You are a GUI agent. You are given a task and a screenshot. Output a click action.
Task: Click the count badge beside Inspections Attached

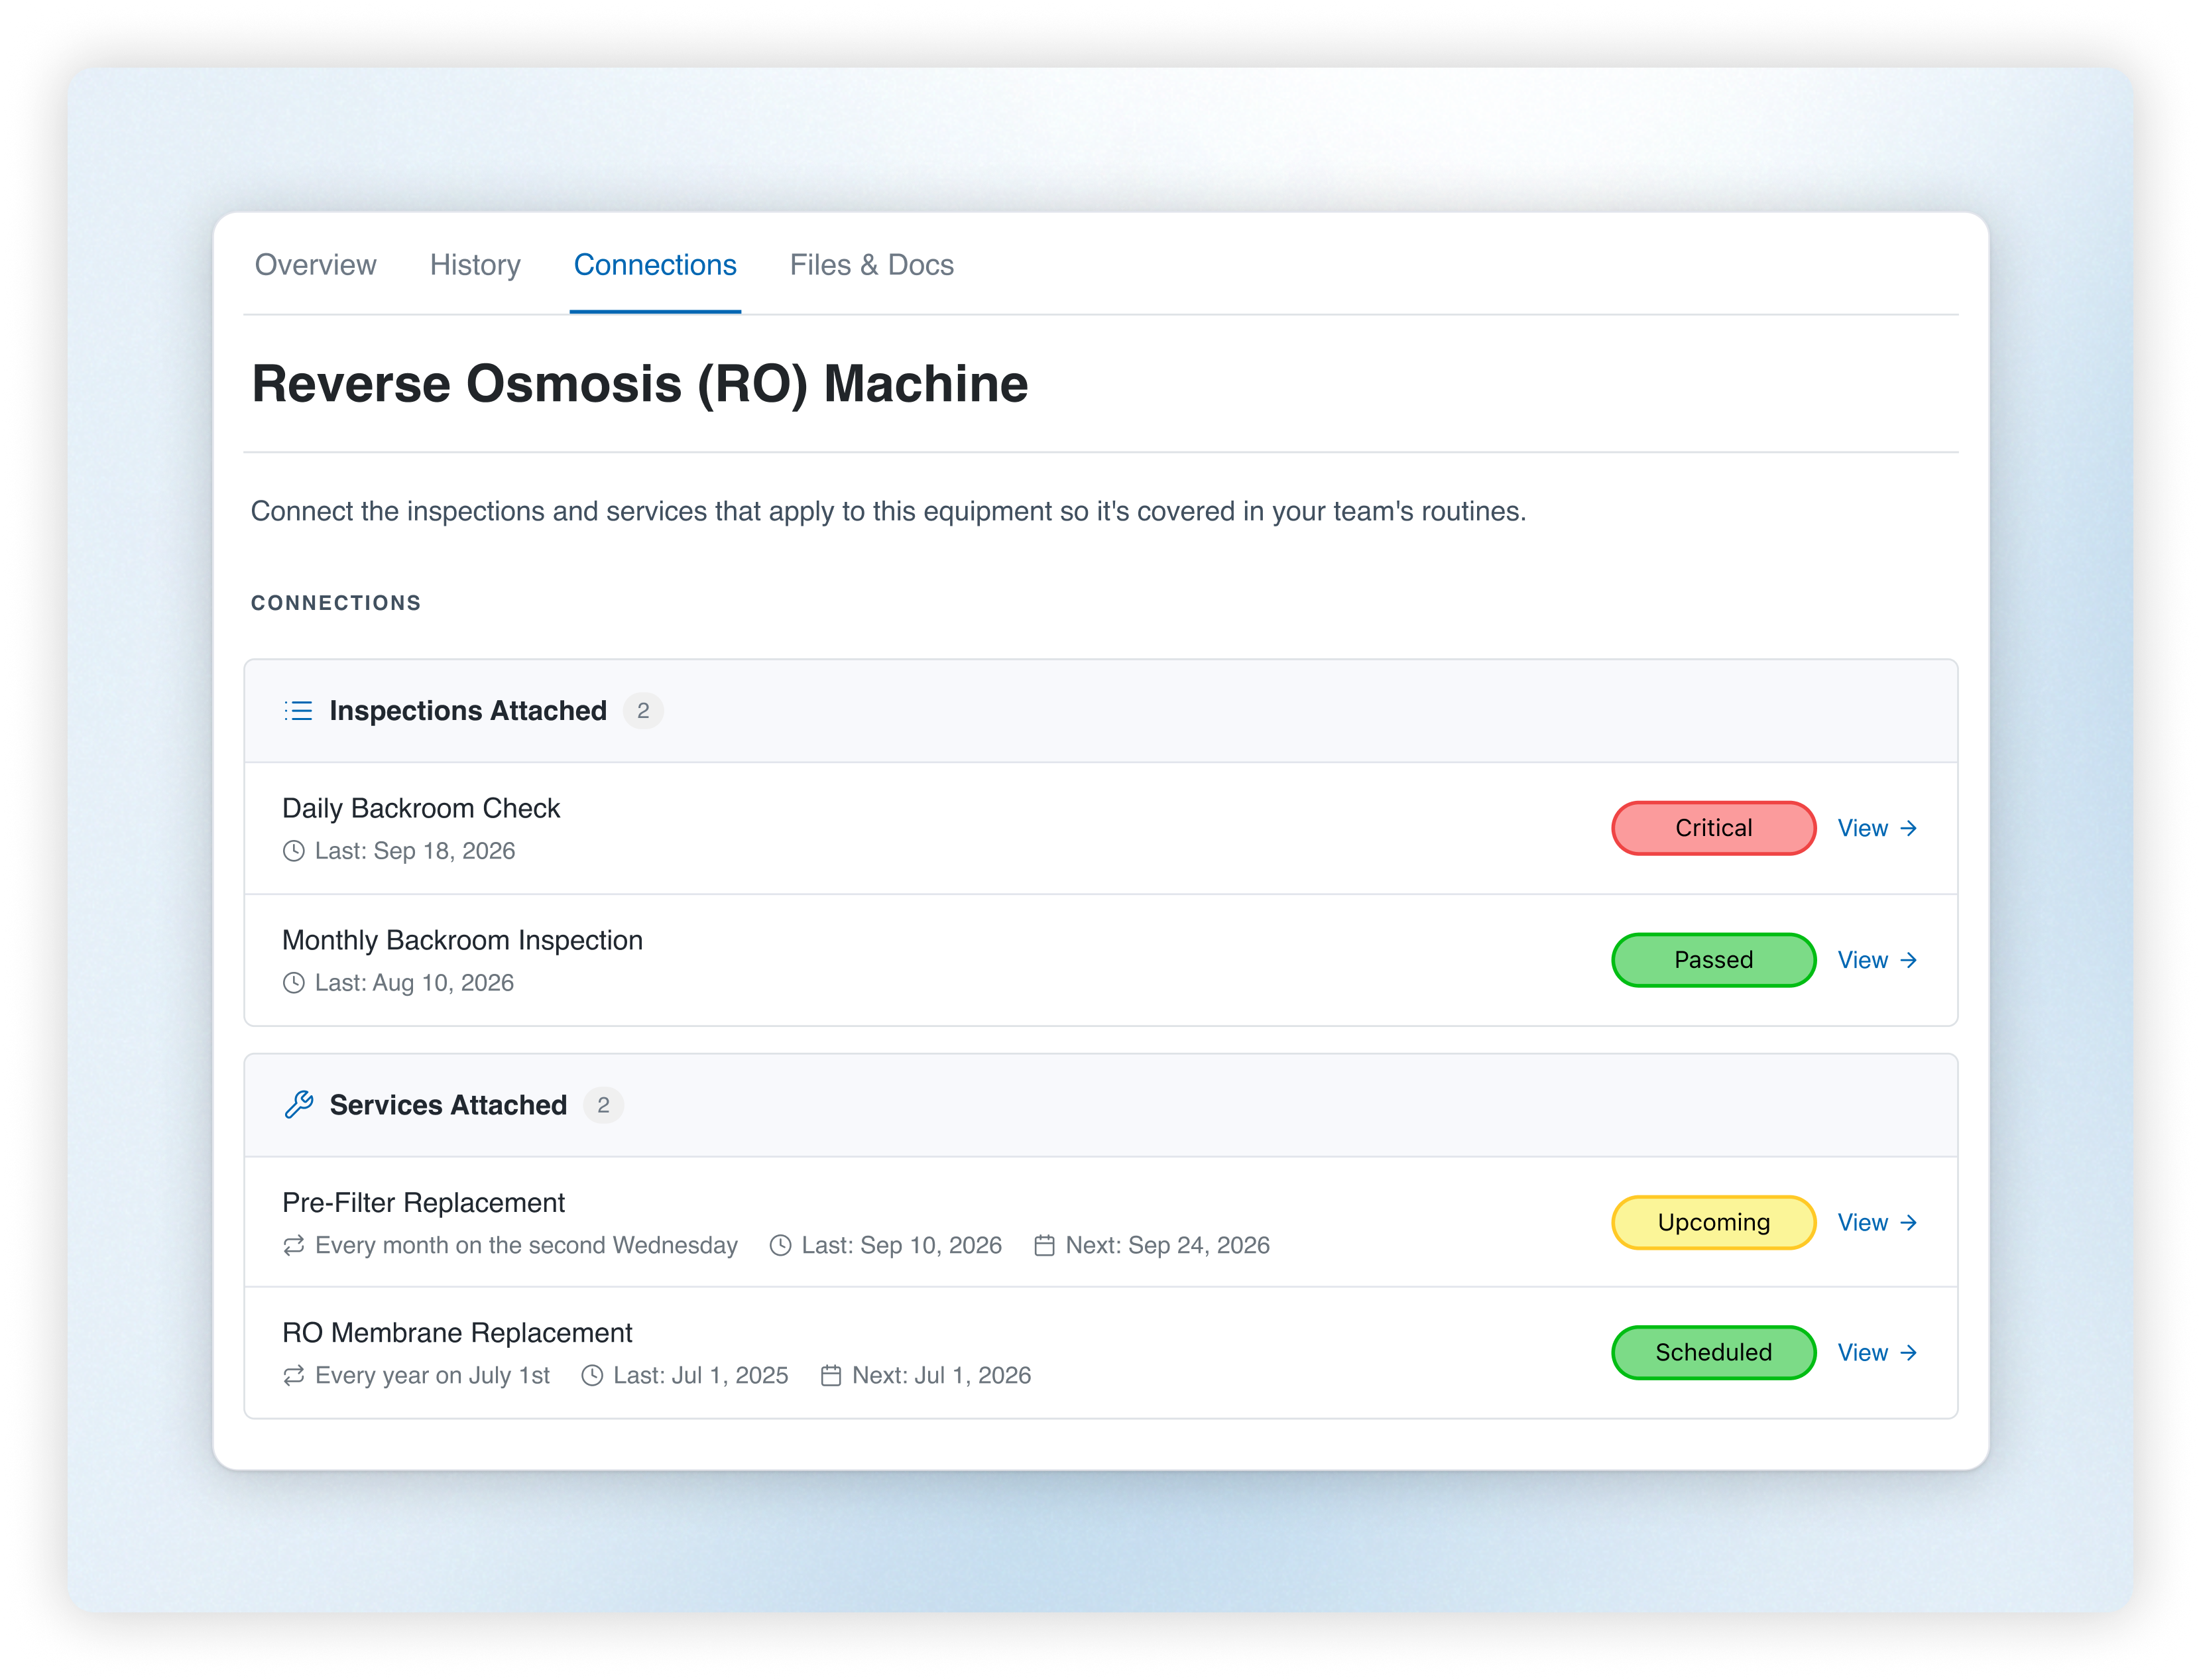pos(643,711)
